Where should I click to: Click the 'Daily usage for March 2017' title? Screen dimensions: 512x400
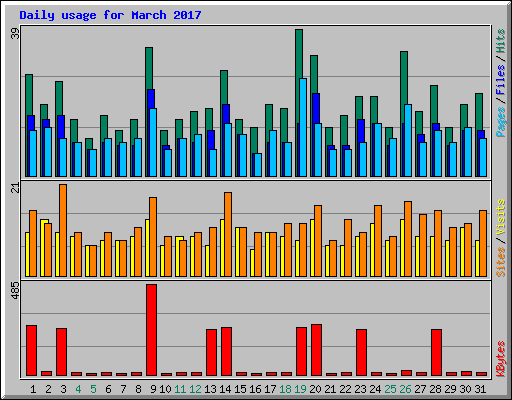pos(110,15)
